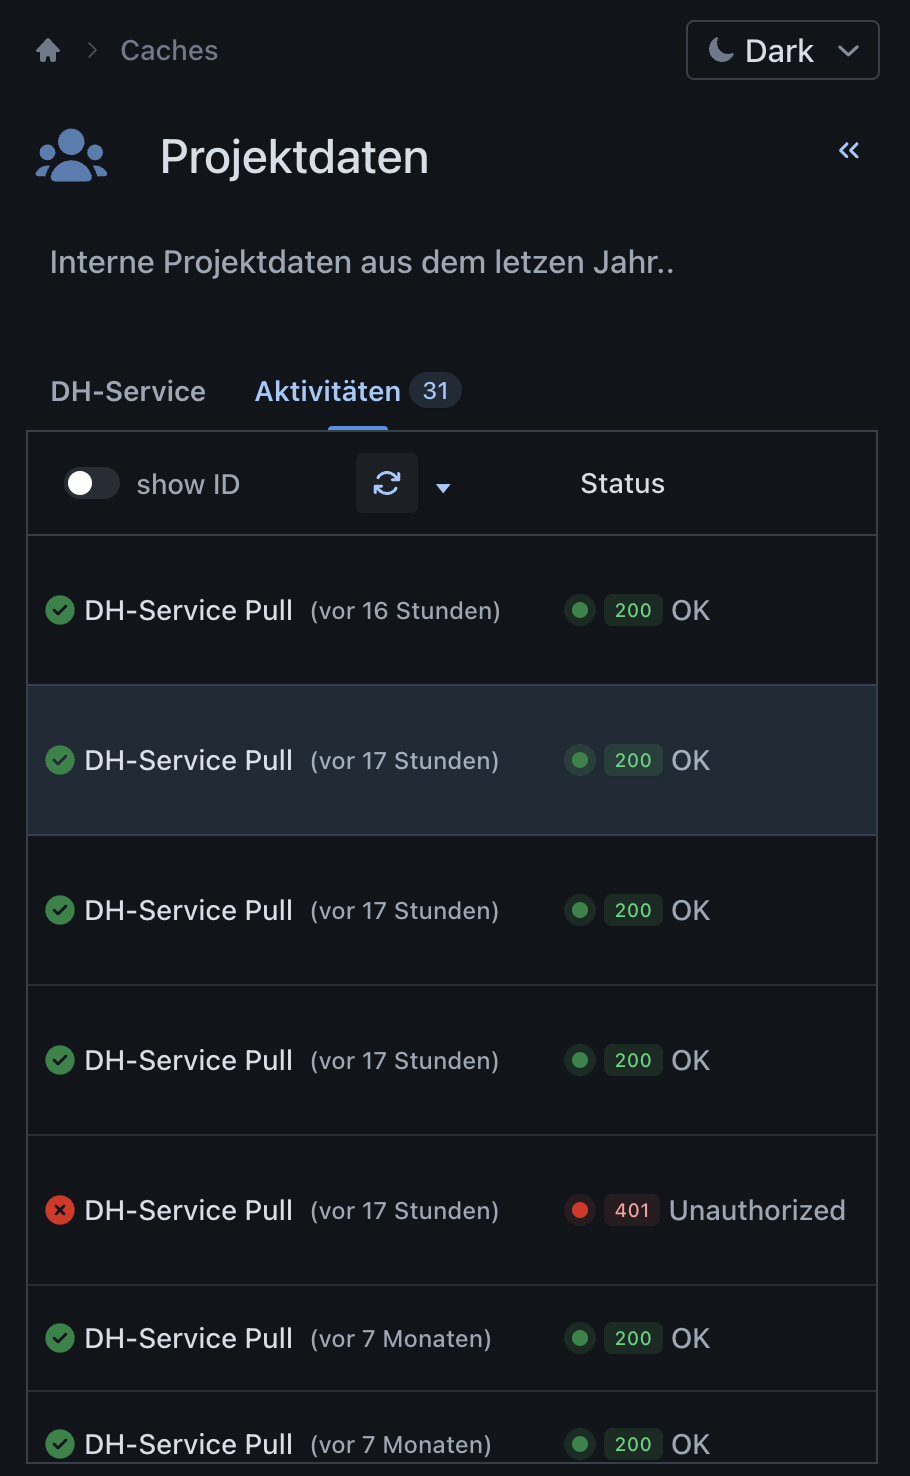The image size is (910, 1476).
Task: Switch to the DH-Service tab
Action: [x=128, y=391]
